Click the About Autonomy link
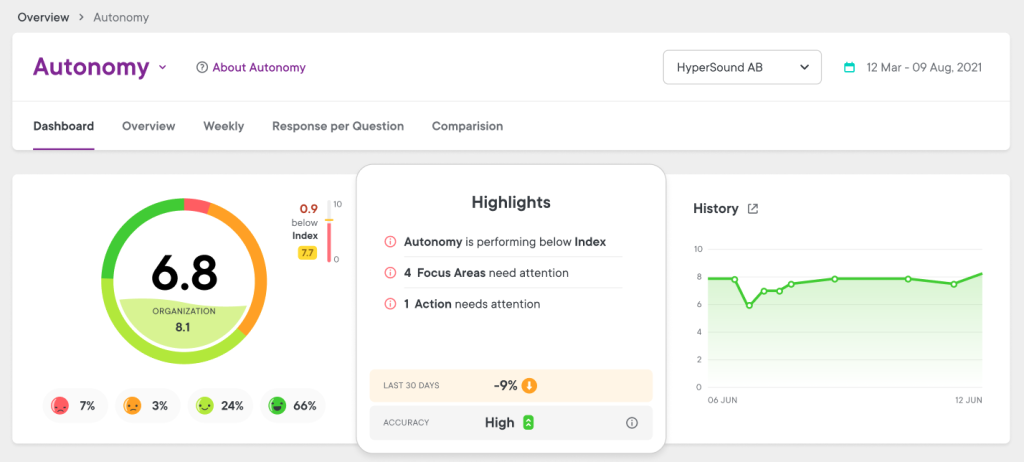Screen dimensions: 1024x462 pyautogui.click(x=259, y=67)
